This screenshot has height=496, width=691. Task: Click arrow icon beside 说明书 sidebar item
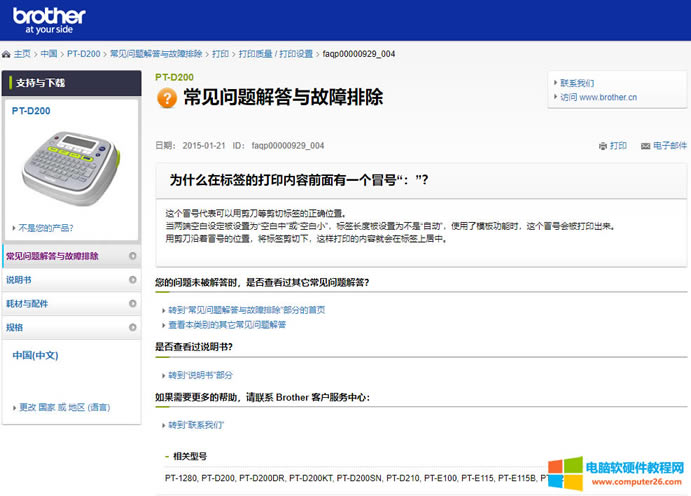click(133, 280)
